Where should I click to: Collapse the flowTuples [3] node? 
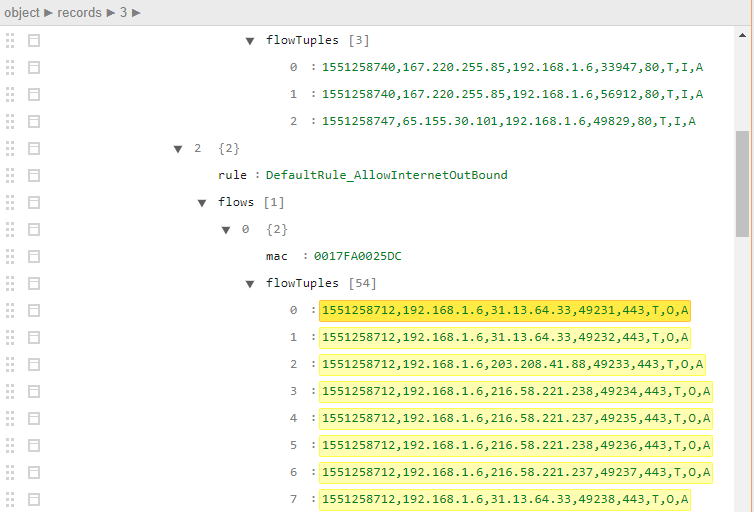(x=250, y=41)
